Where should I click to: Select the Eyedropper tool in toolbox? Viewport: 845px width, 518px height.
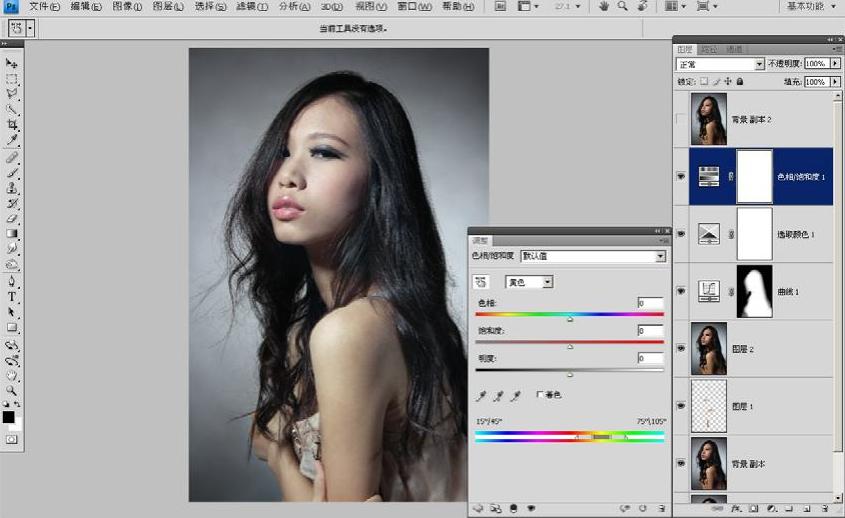click(x=11, y=140)
